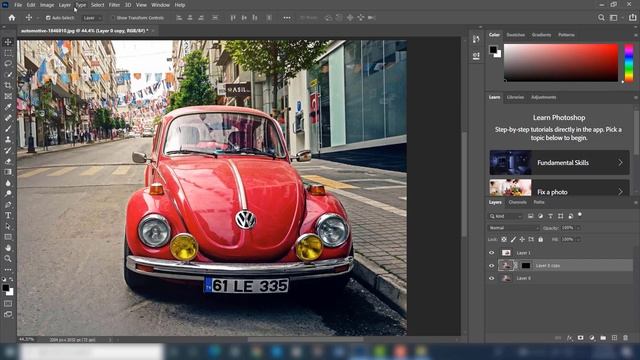Select the Dodge tool
Viewport: 640px width, 360px height.
(8, 193)
